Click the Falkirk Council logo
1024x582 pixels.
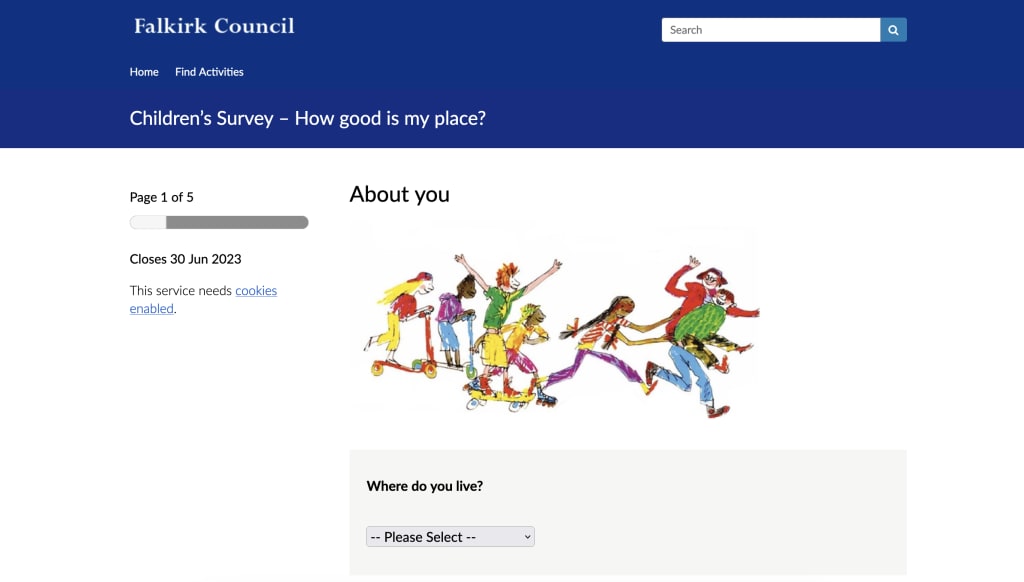[214, 26]
